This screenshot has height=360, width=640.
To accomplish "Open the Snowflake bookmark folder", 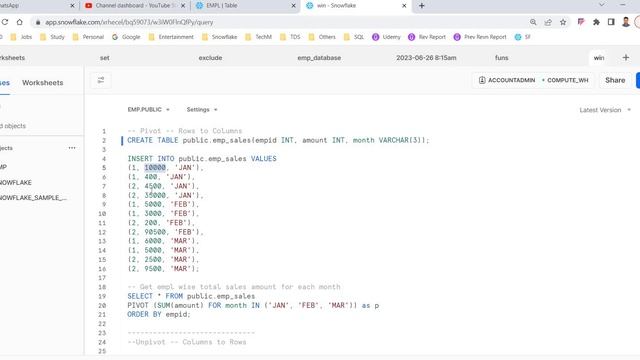I will coord(220,37).
